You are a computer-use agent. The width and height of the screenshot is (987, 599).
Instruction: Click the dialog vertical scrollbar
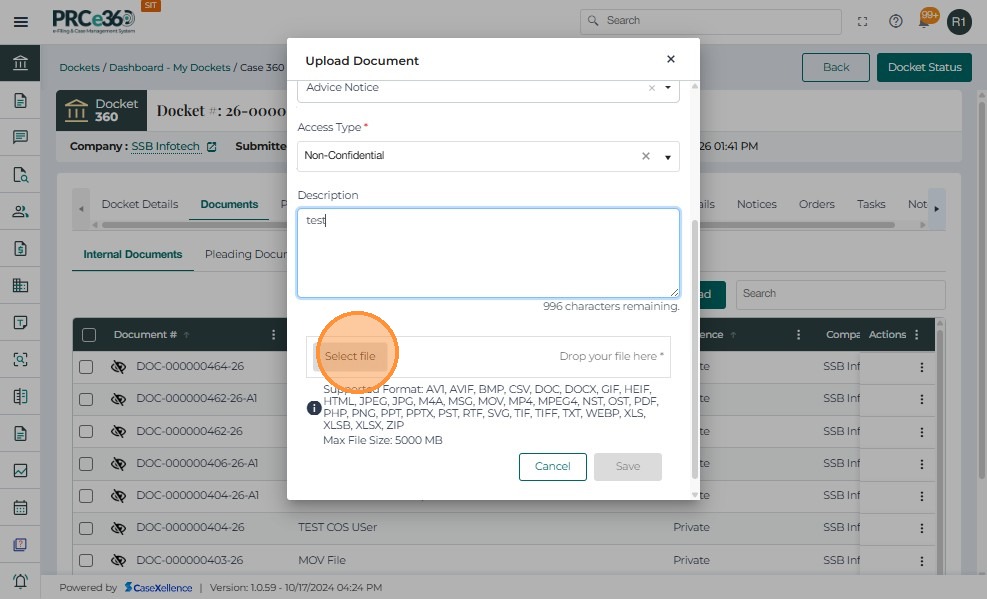point(695,349)
